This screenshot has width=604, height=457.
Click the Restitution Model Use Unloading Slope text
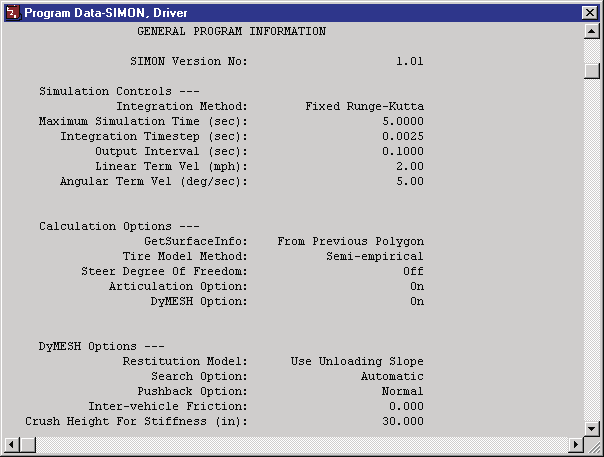(357, 361)
